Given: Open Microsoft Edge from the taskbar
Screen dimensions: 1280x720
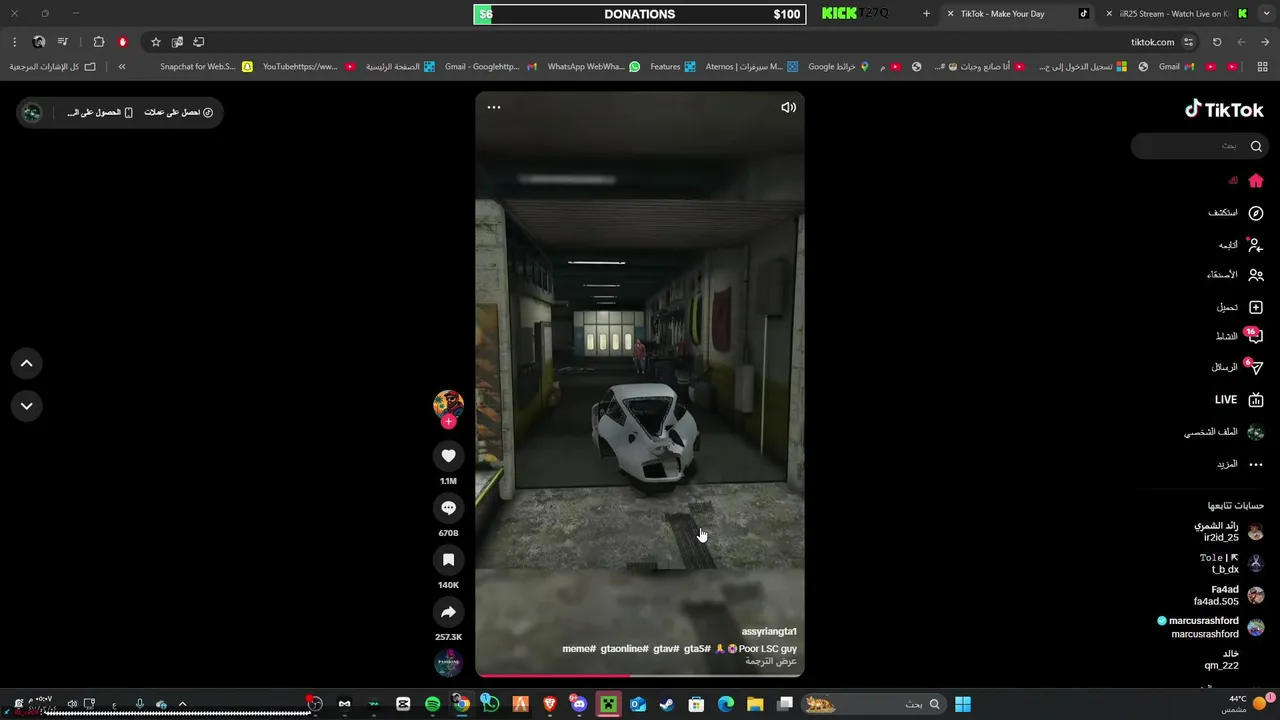Looking at the screenshot, I should 726,704.
